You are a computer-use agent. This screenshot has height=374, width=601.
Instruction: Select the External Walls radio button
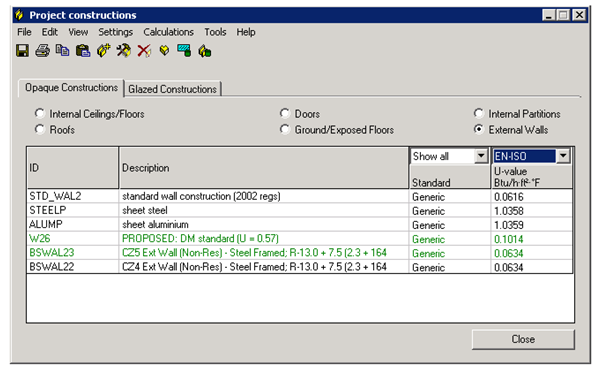point(478,130)
